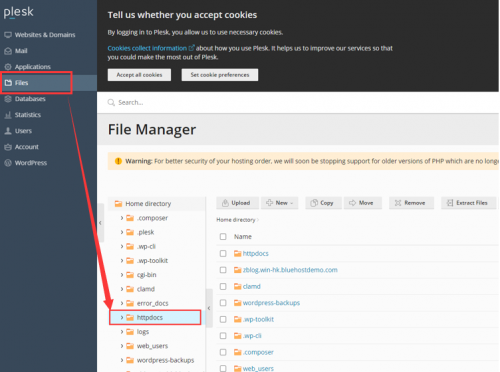Expand the httpdocs folder in tree
The width and height of the screenshot is (500, 372).
tap(122, 317)
